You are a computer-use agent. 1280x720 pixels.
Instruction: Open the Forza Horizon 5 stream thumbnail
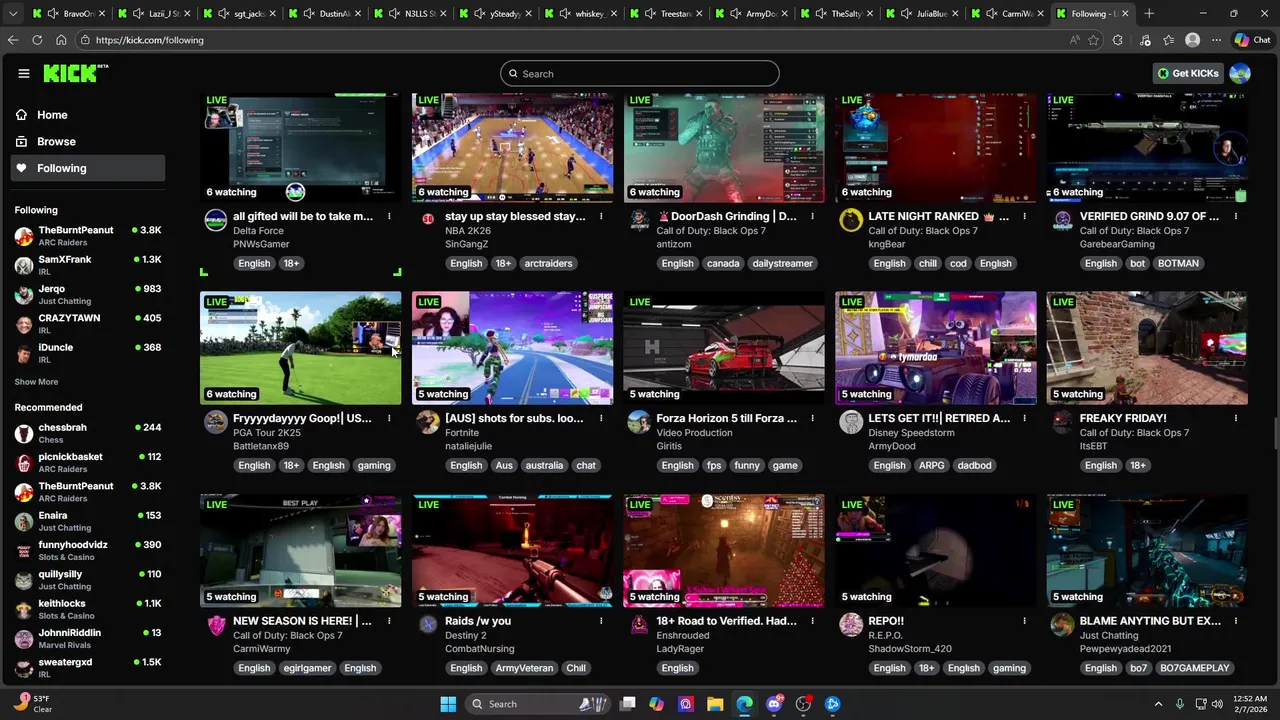click(x=724, y=349)
